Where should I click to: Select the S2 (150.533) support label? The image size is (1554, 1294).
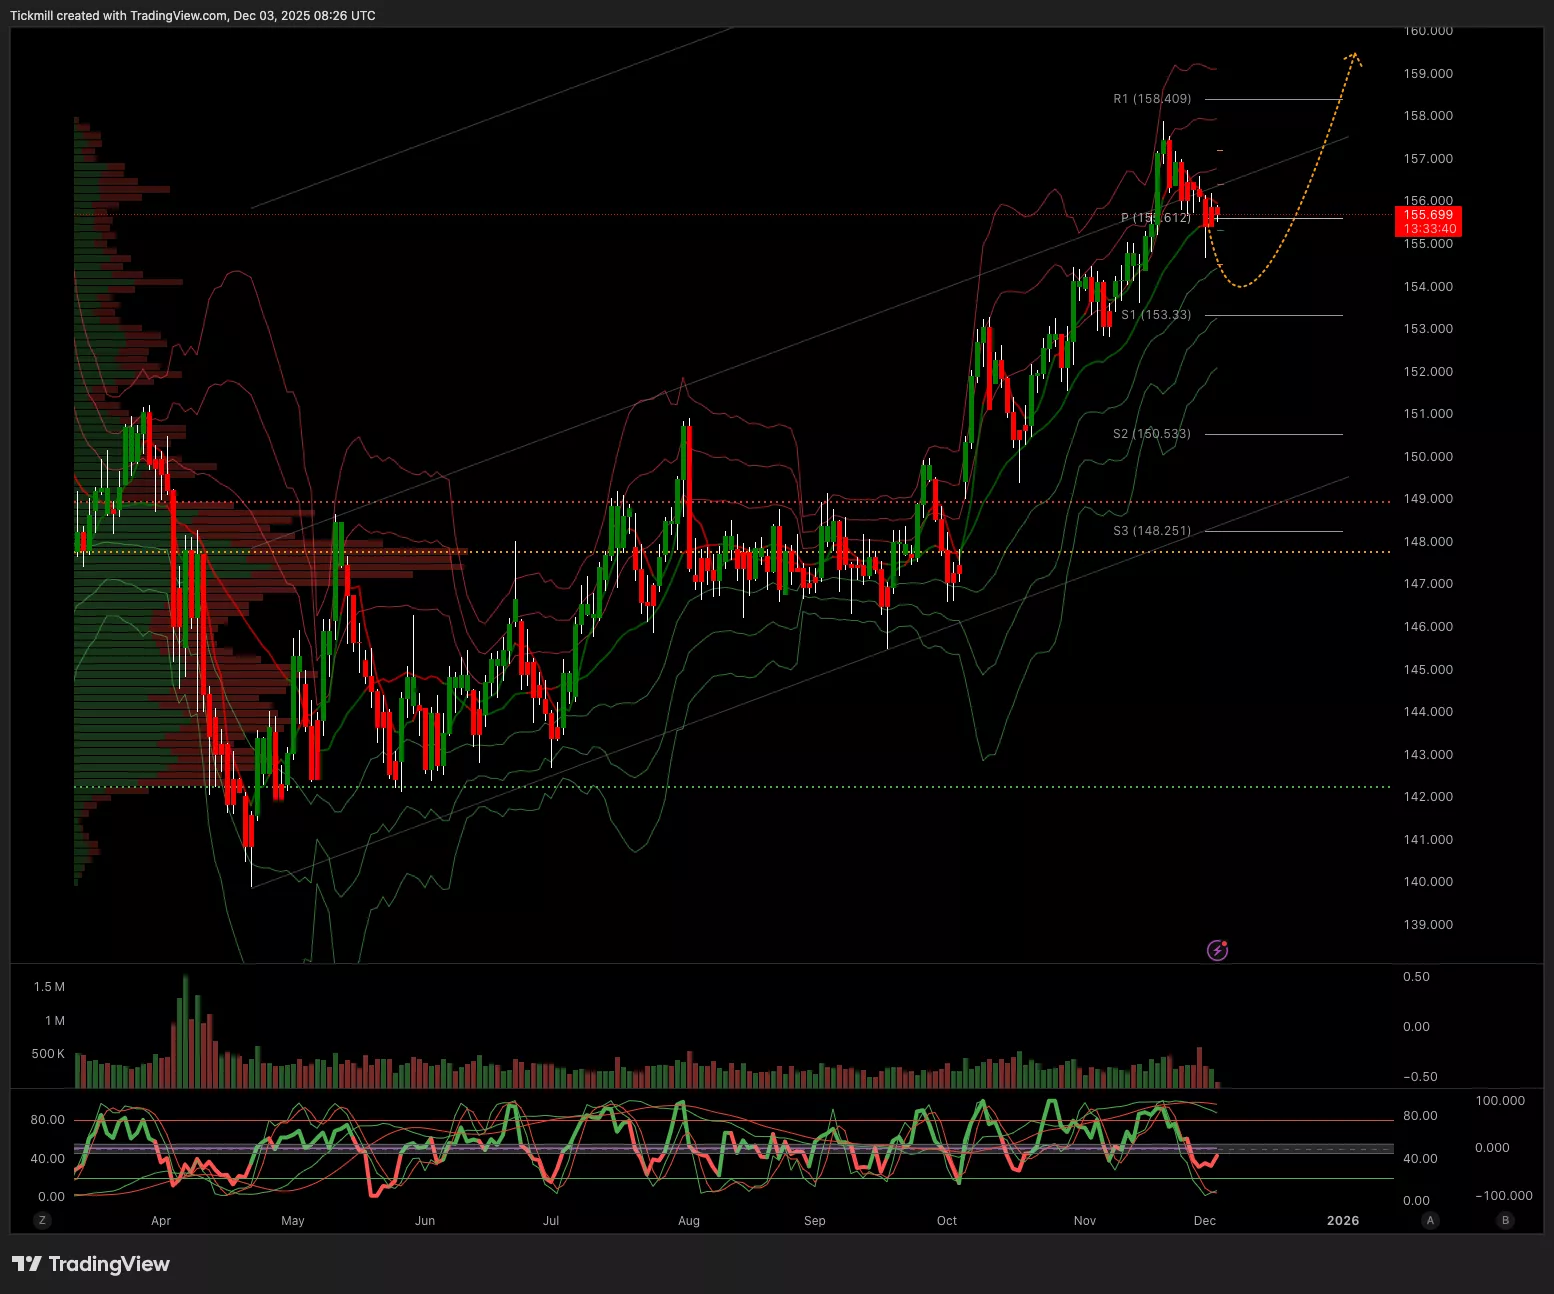click(1152, 434)
